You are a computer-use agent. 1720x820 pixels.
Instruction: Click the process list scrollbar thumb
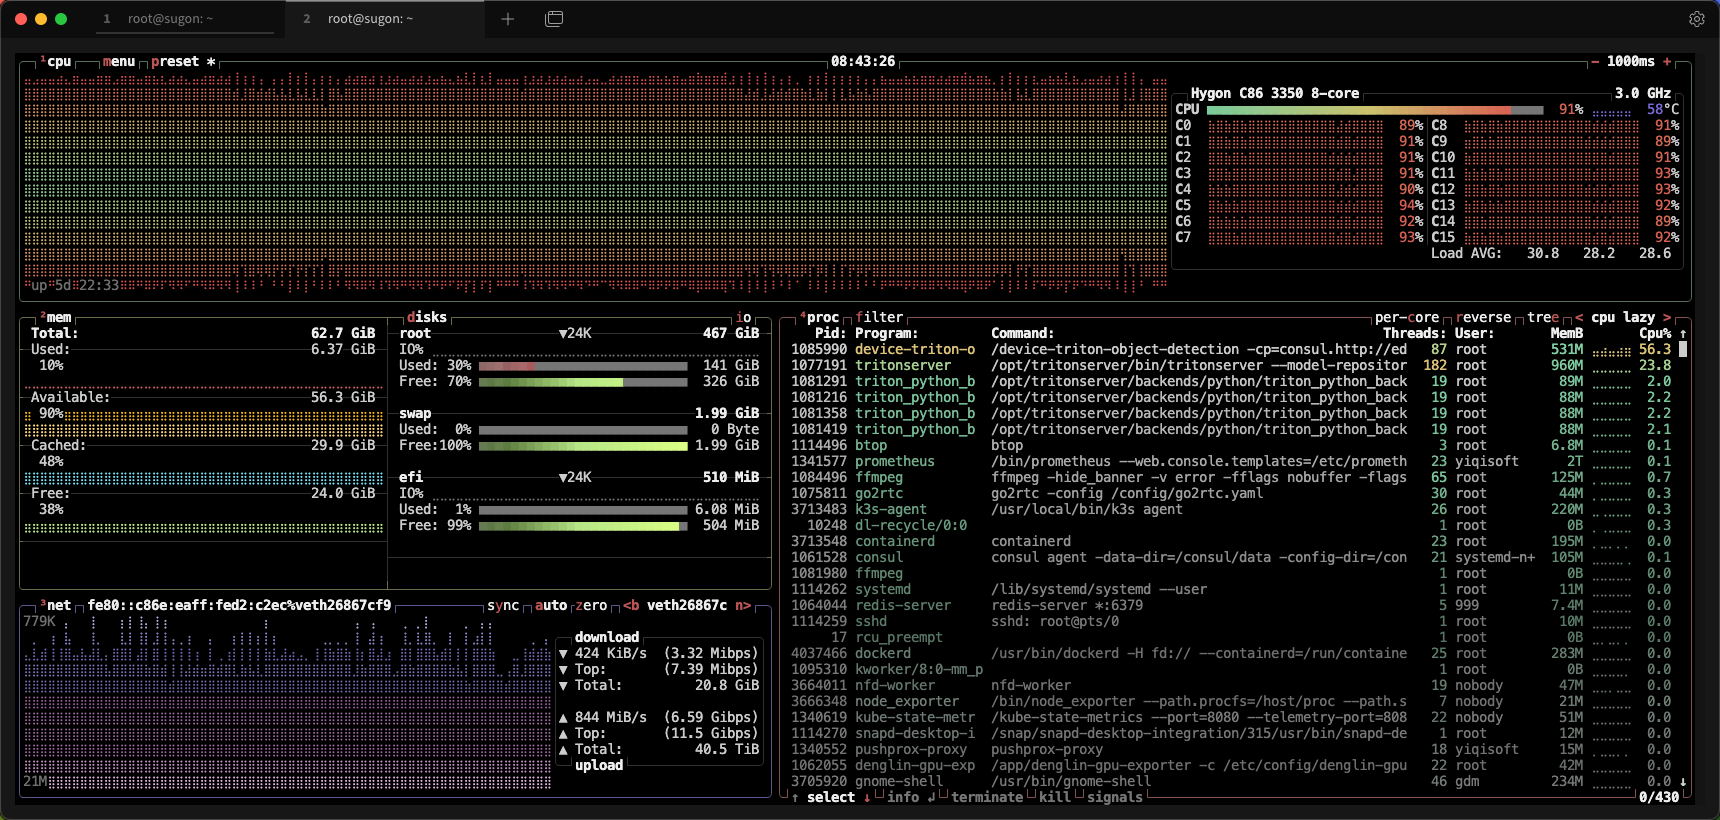pyautogui.click(x=1683, y=349)
